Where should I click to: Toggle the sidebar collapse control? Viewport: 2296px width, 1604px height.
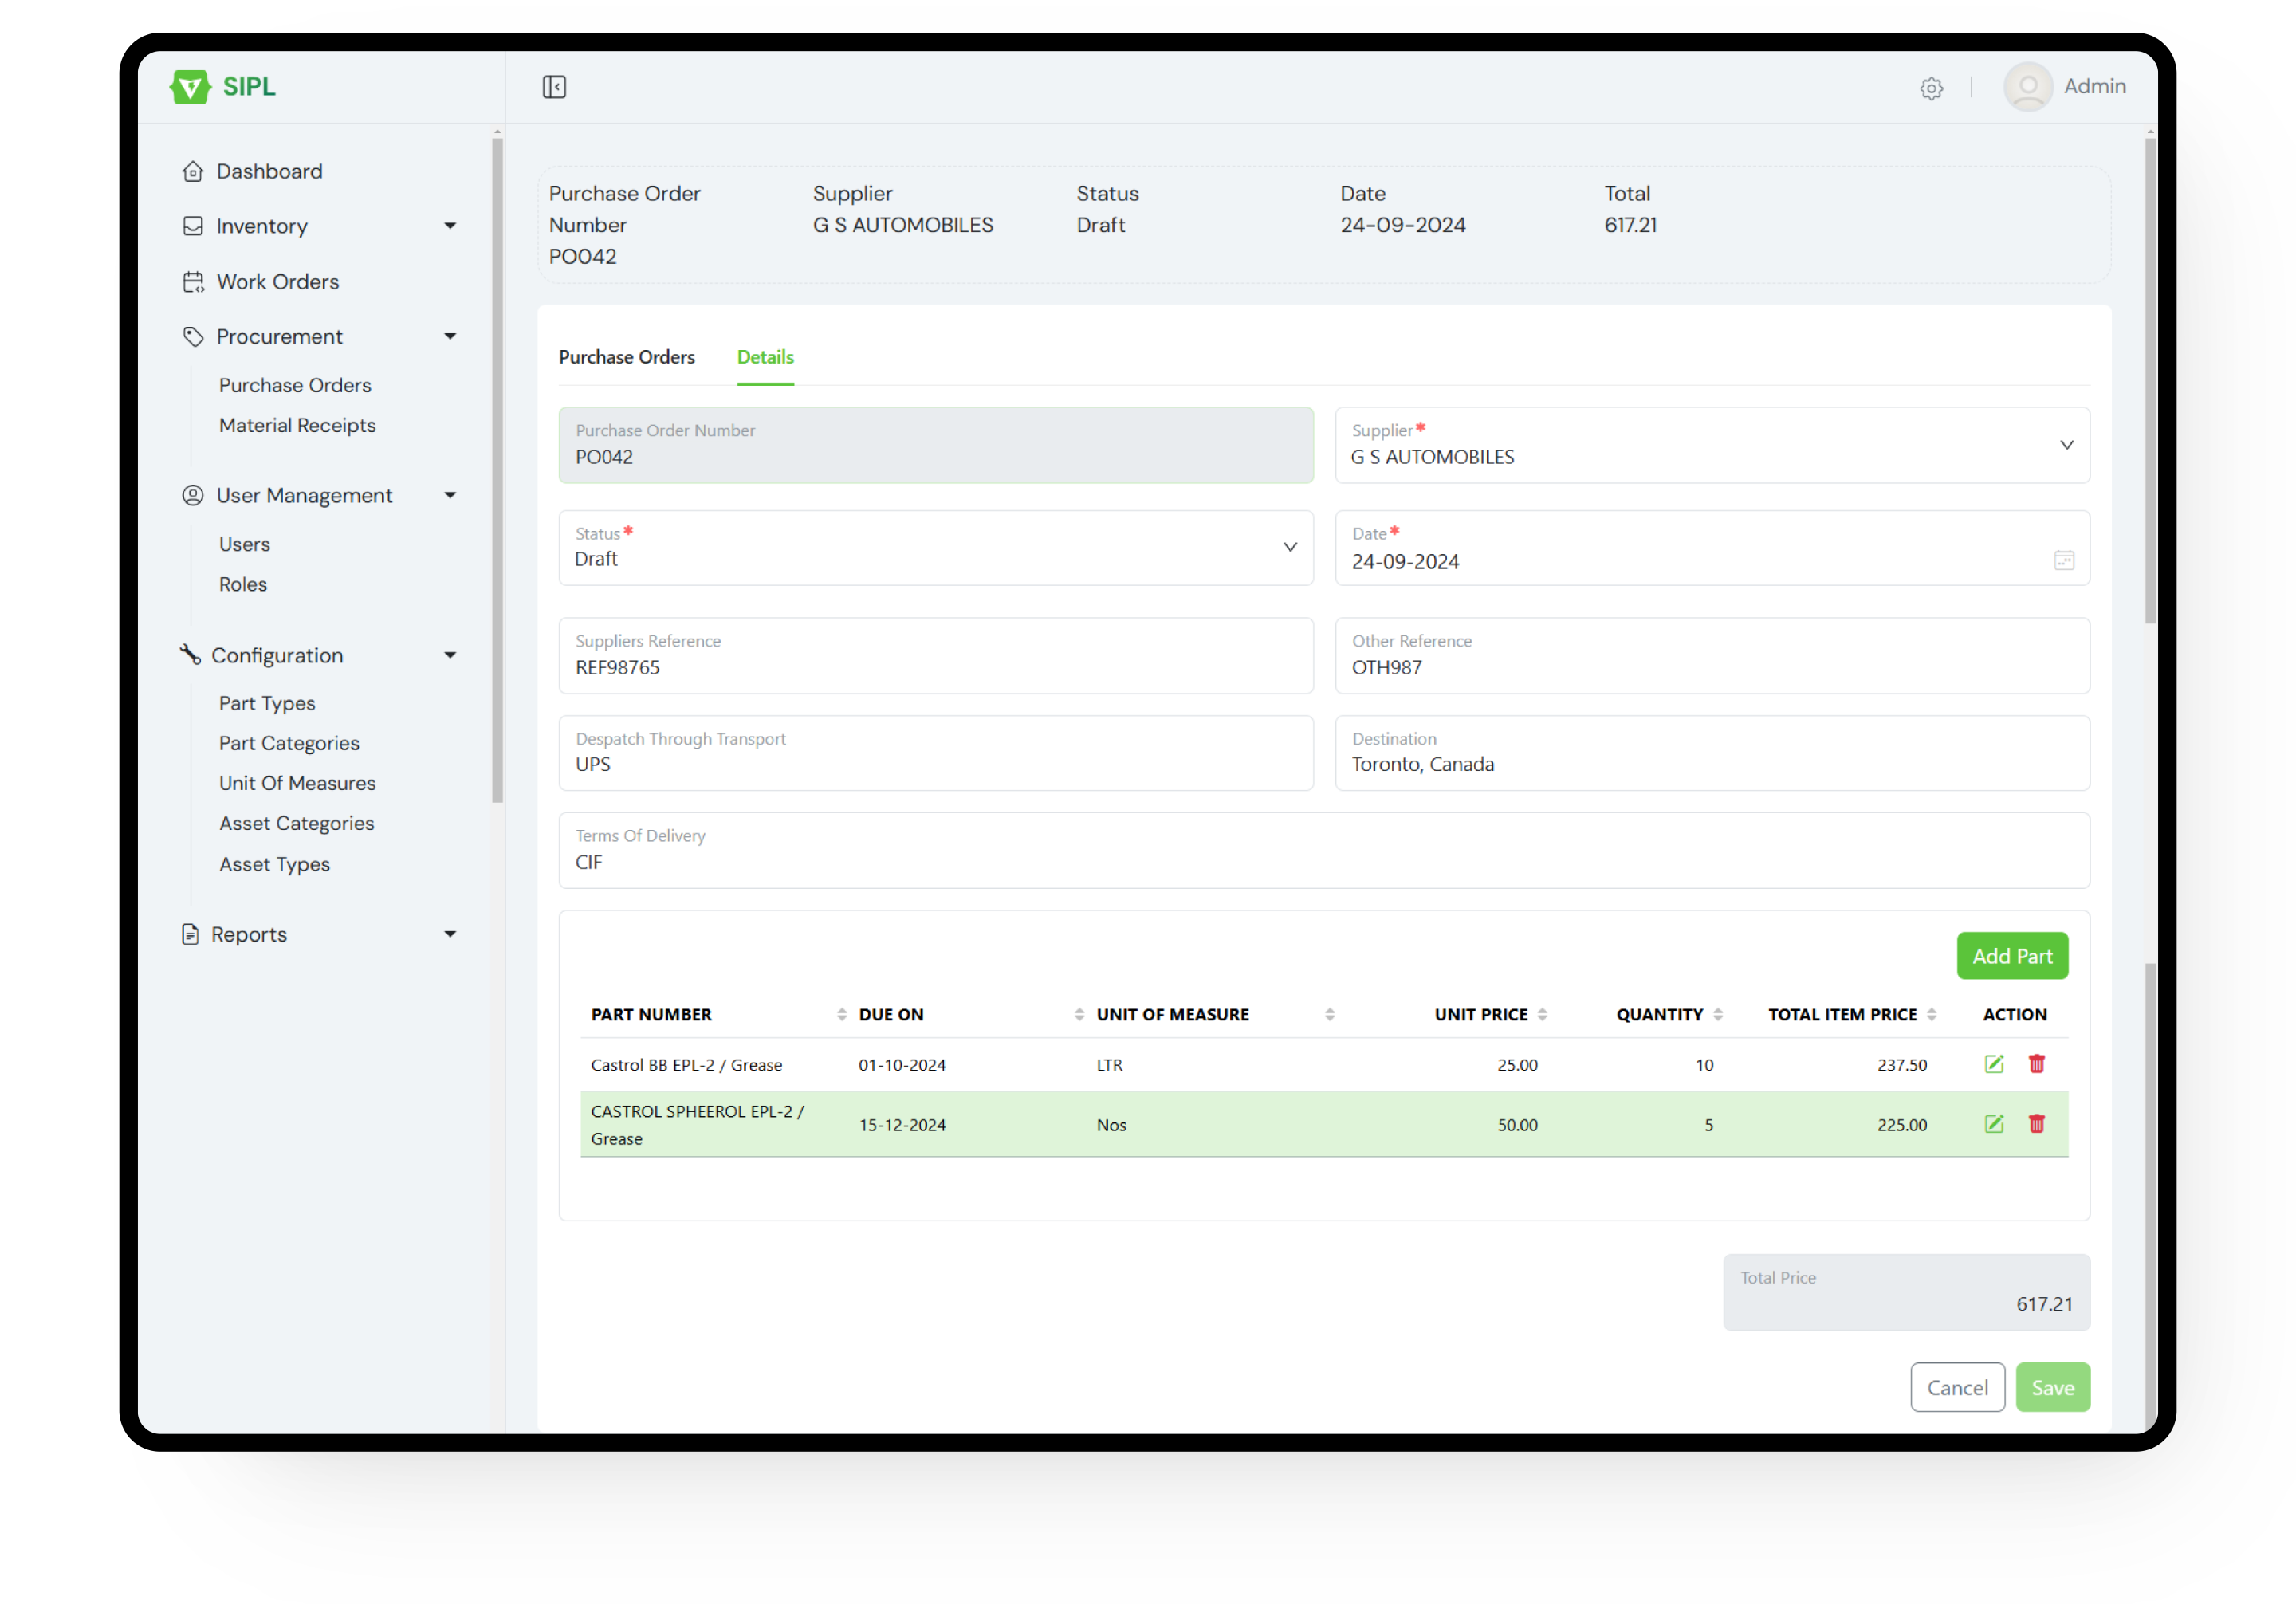(x=553, y=87)
